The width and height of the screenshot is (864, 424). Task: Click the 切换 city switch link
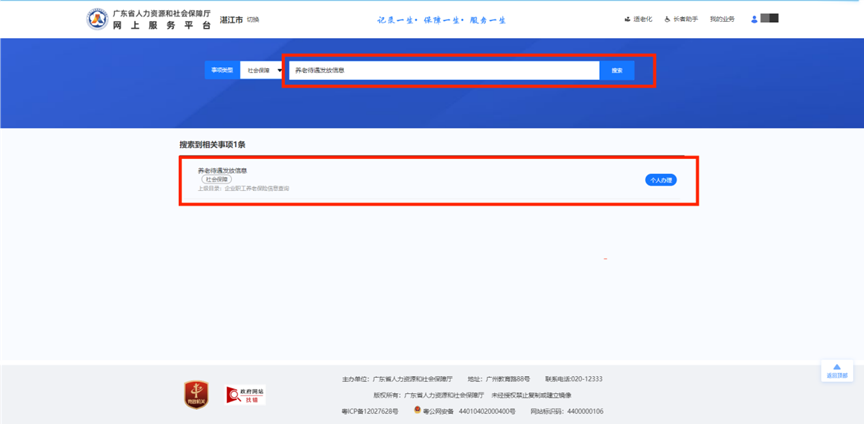[252, 19]
